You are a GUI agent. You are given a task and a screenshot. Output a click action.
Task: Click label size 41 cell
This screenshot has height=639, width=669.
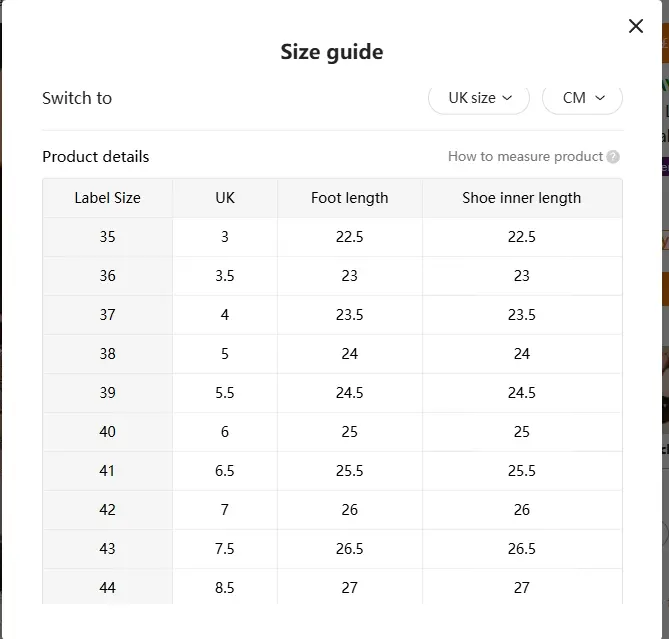point(108,471)
